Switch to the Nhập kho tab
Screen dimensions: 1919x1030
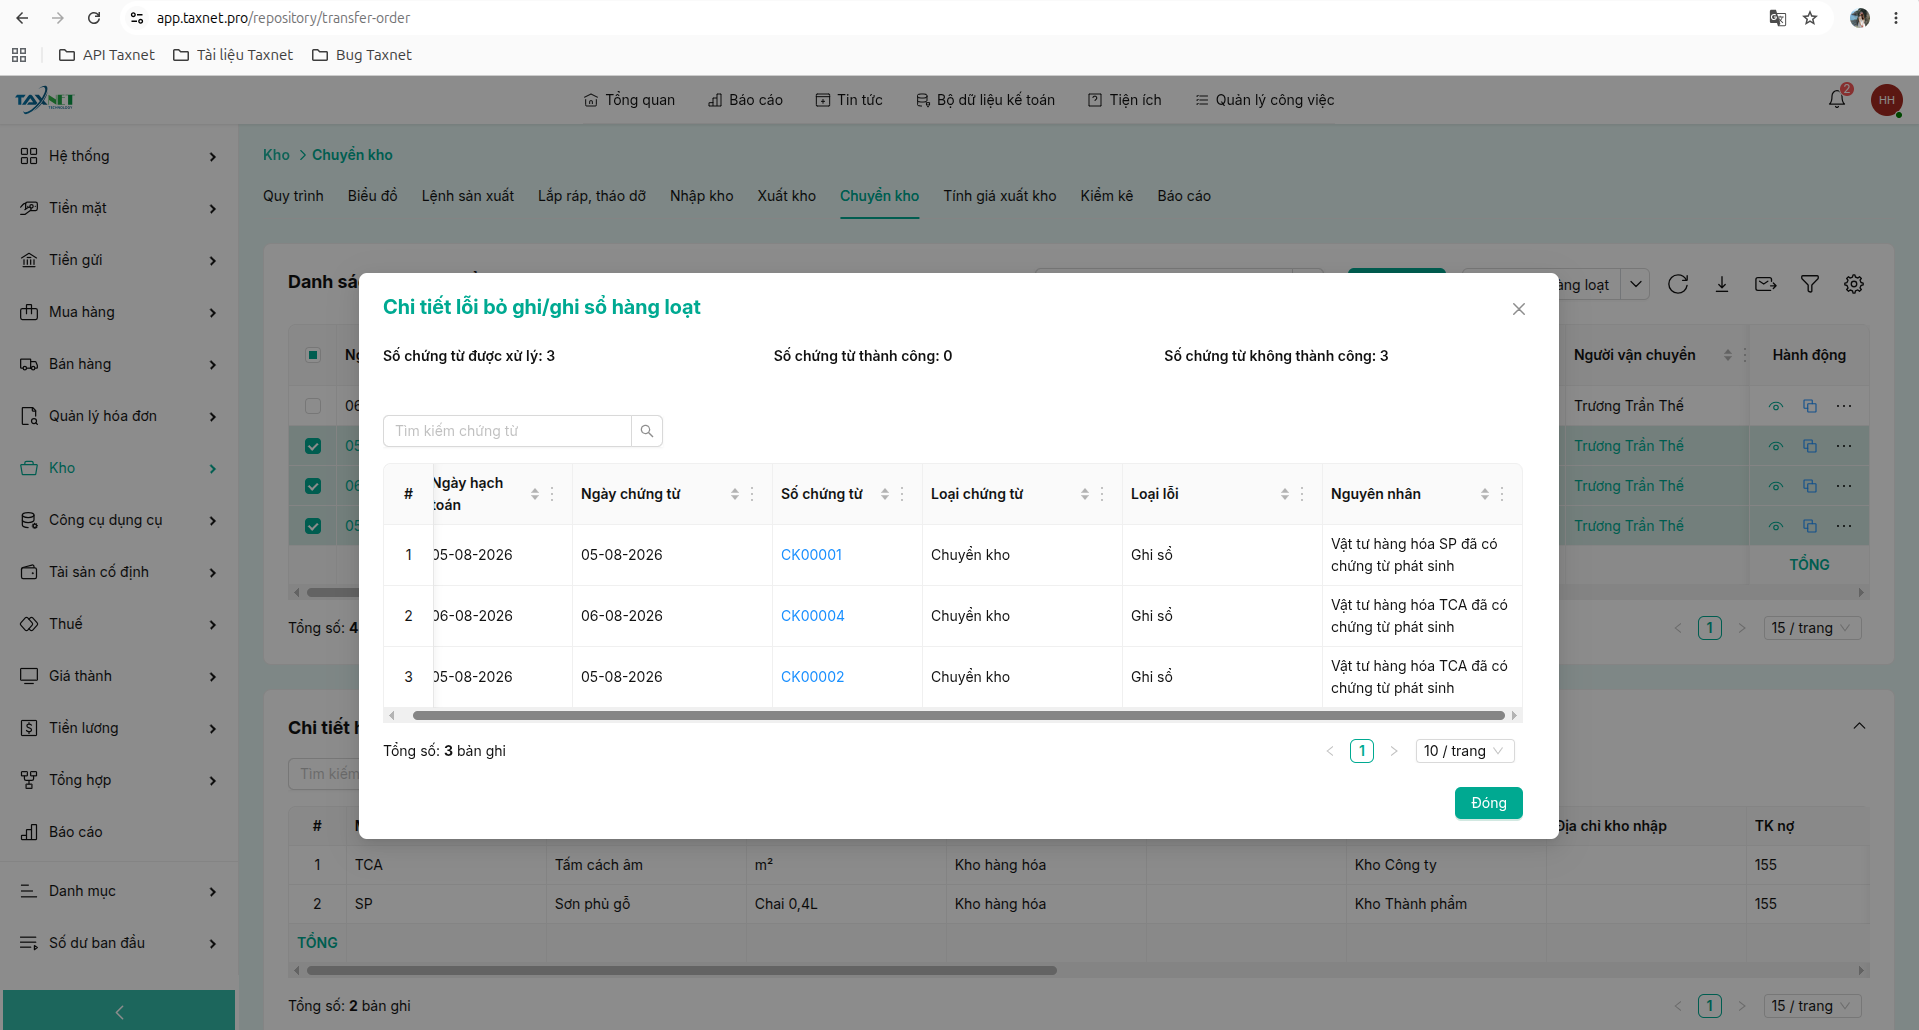[702, 196]
